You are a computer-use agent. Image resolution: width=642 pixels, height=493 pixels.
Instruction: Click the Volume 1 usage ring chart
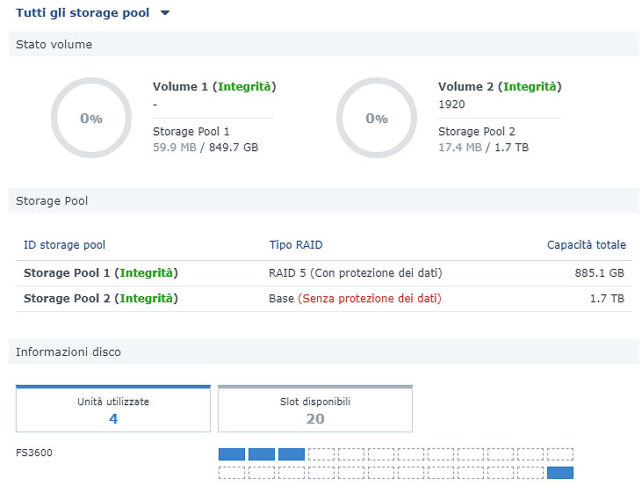click(x=90, y=118)
